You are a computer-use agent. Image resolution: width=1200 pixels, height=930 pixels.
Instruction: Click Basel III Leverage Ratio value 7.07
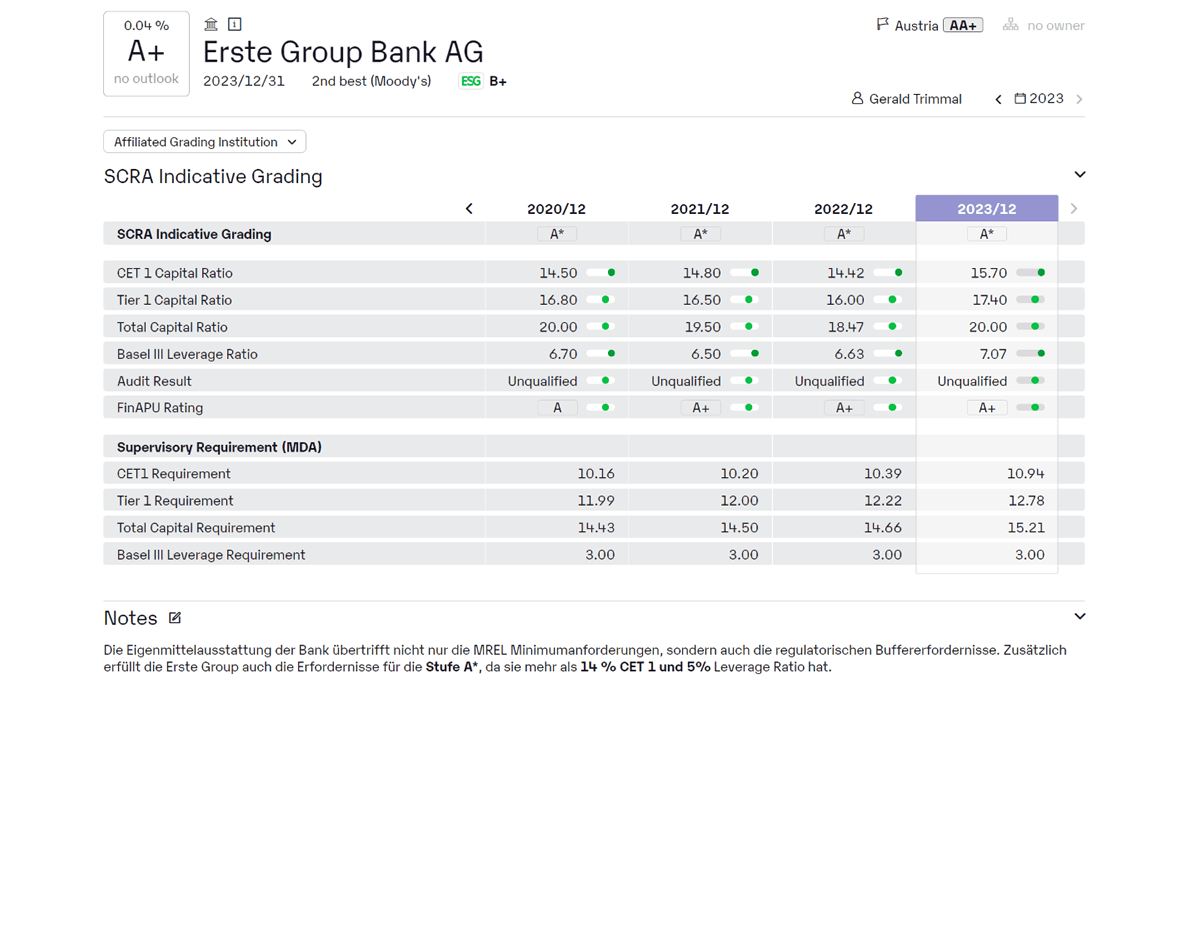coord(993,354)
